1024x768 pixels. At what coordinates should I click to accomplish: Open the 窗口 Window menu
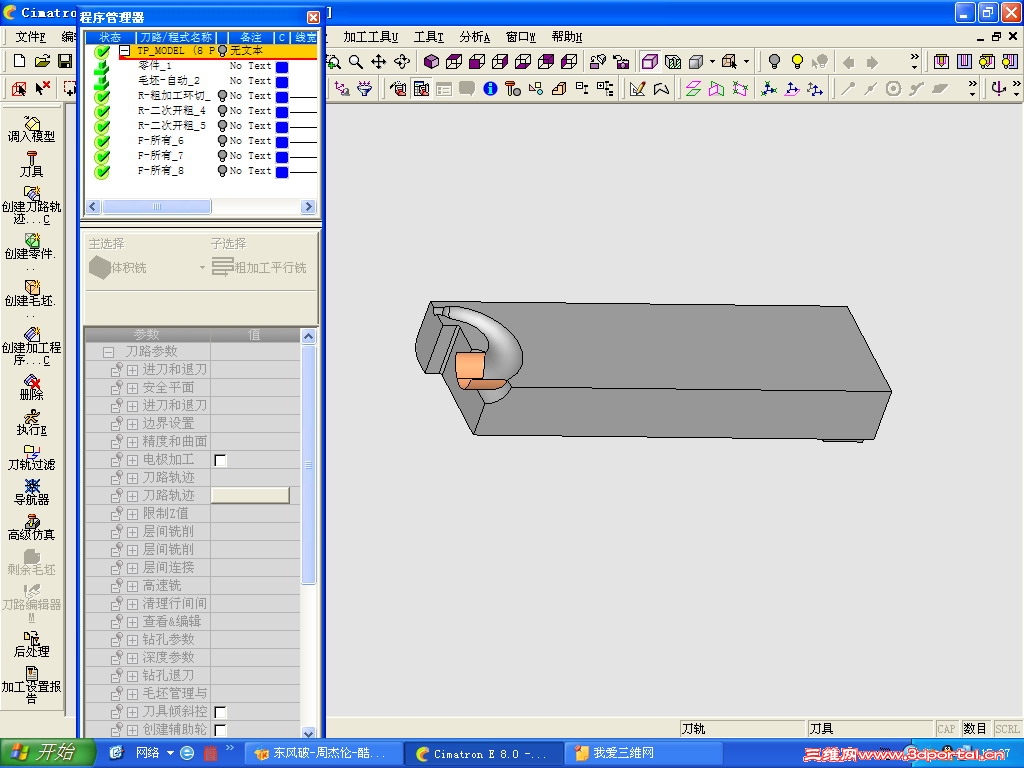520,37
